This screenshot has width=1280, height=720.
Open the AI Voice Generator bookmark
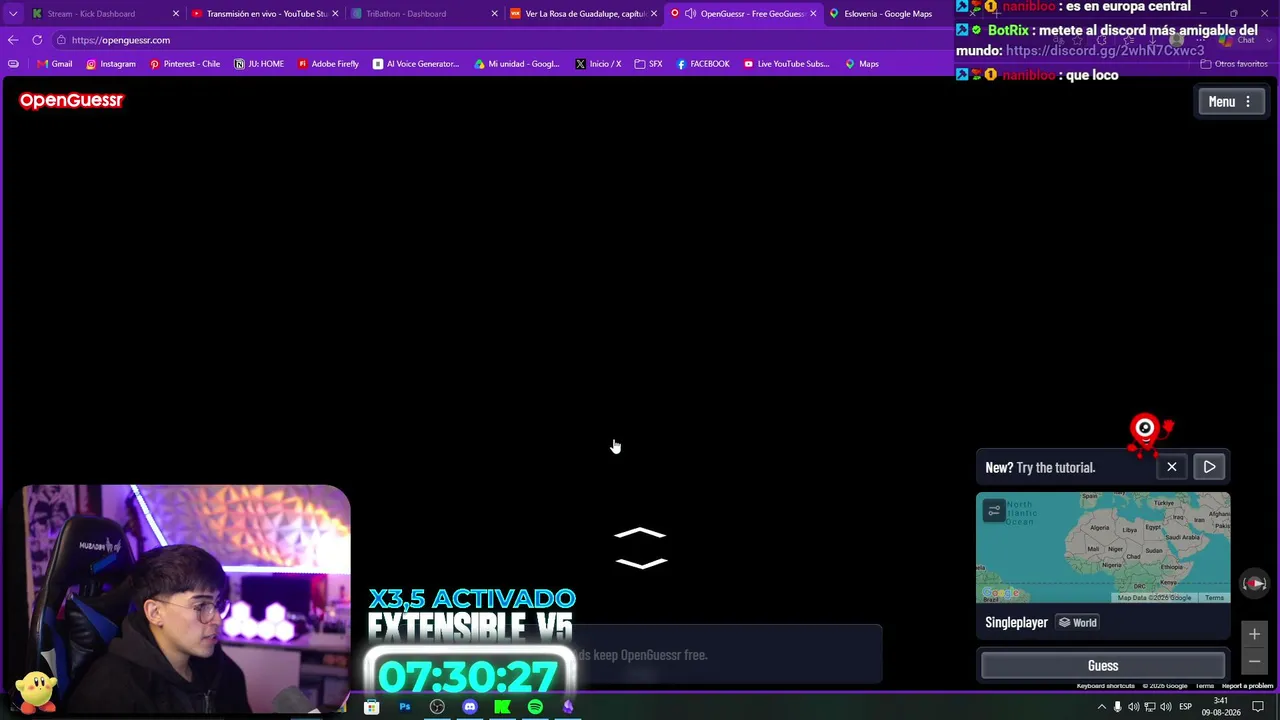tap(416, 64)
